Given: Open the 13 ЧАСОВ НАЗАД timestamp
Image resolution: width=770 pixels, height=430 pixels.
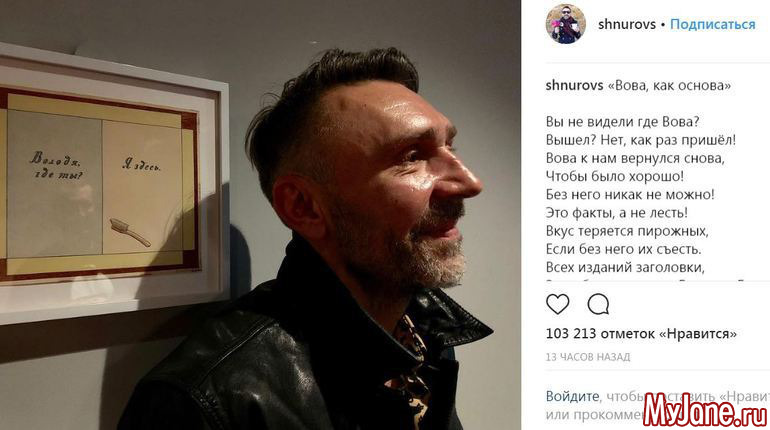Looking at the screenshot, I should tap(588, 357).
